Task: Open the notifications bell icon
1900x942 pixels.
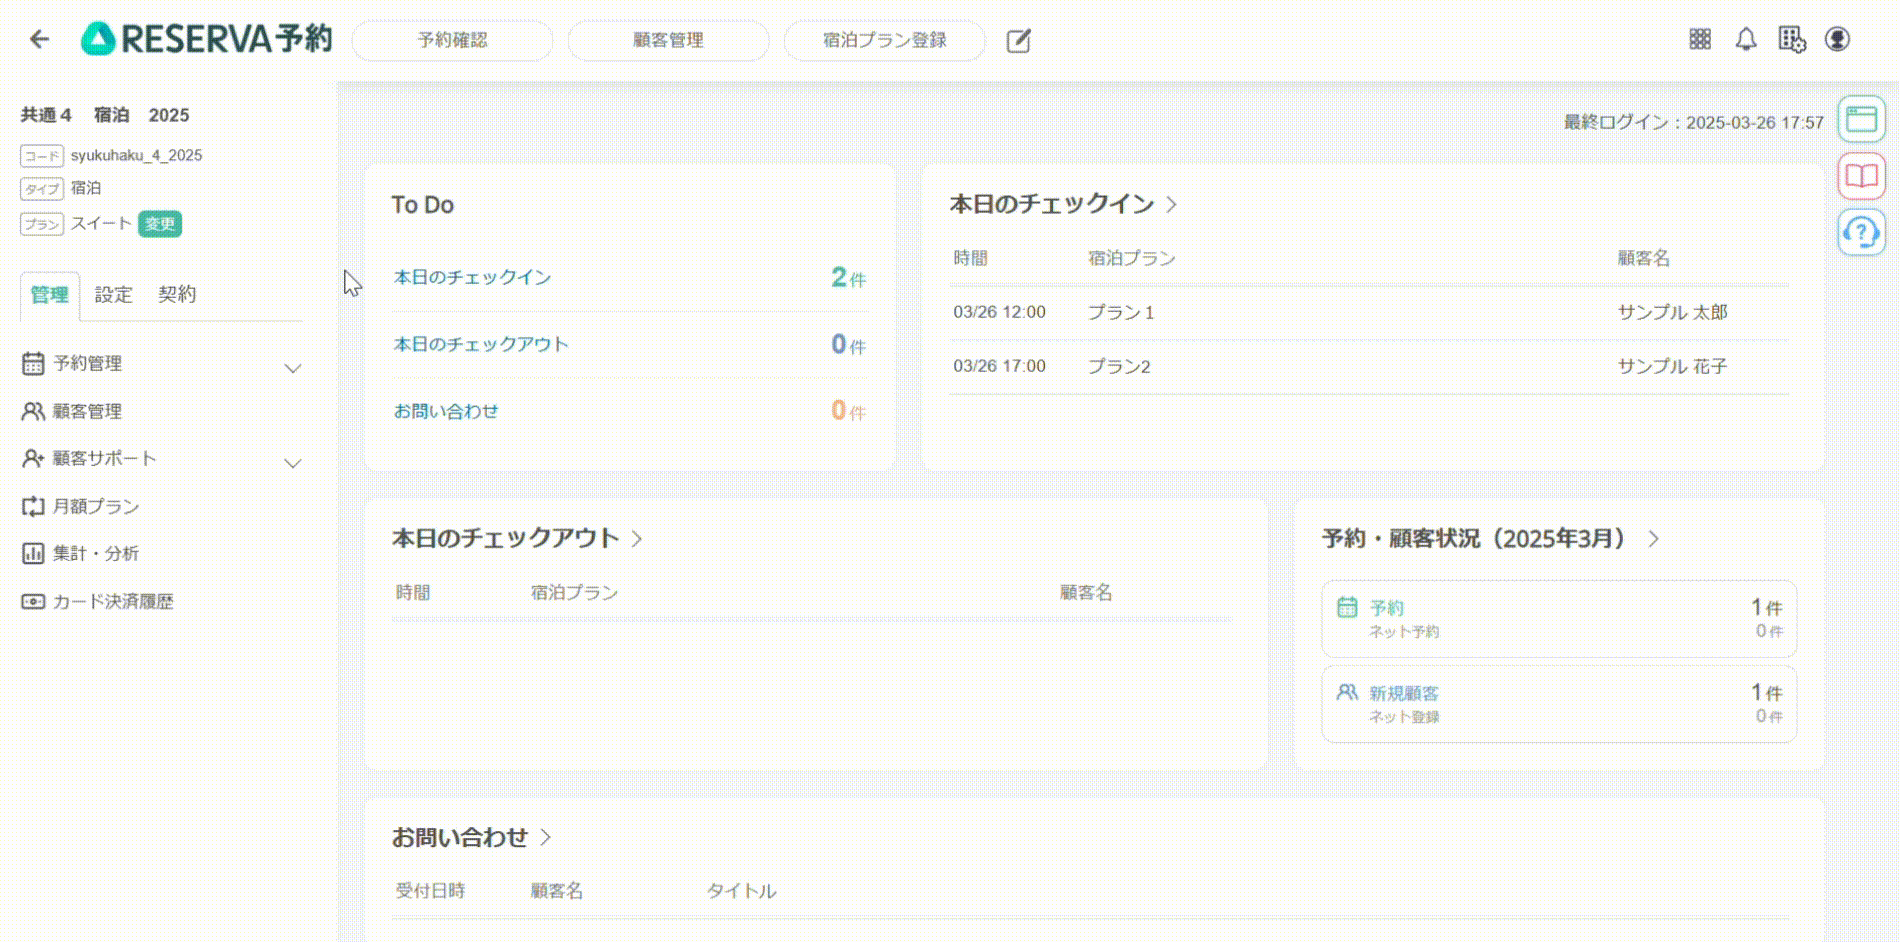Action: tap(1746, 39)
